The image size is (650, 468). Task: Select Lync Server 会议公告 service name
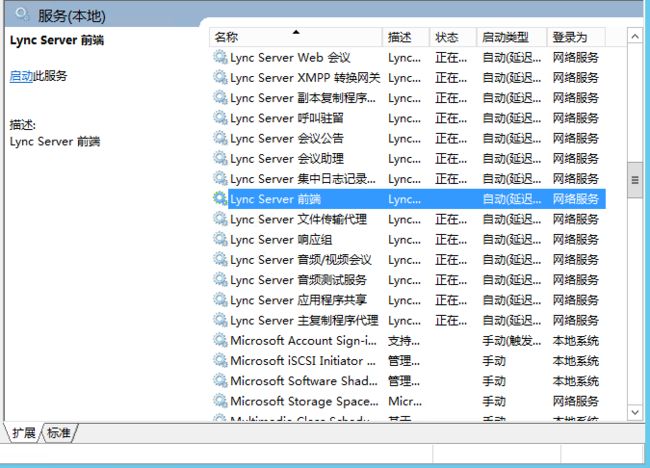click(287, 138)
